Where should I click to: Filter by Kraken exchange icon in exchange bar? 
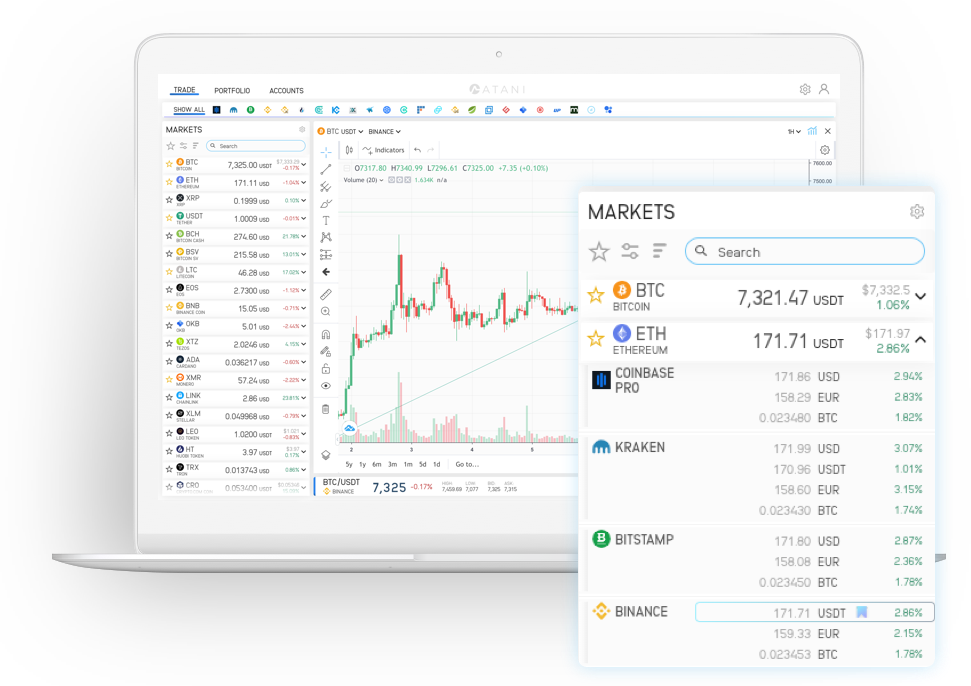(x=233, y=110)
